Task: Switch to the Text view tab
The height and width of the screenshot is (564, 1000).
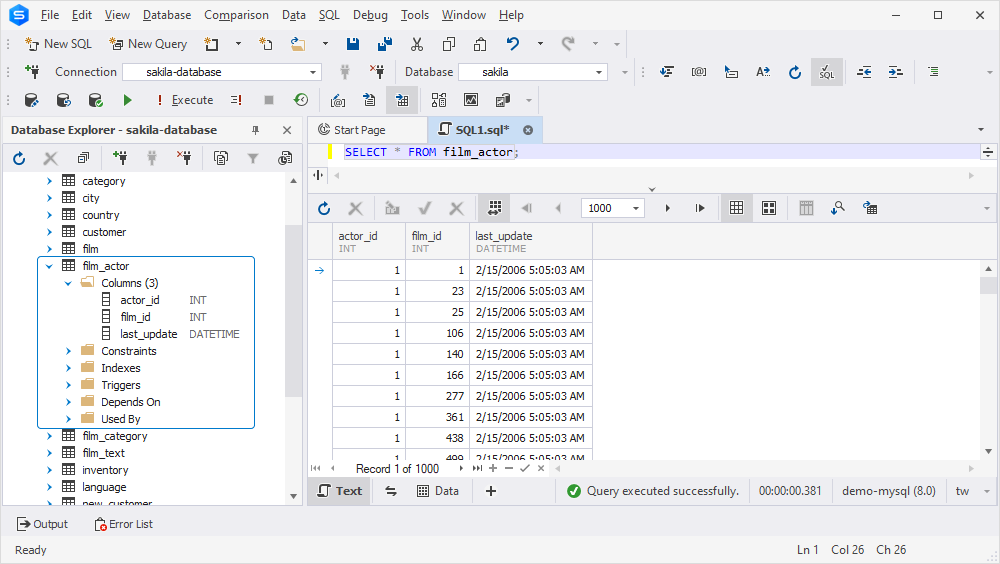Action: pyautogui.click(x=339, y=491)
